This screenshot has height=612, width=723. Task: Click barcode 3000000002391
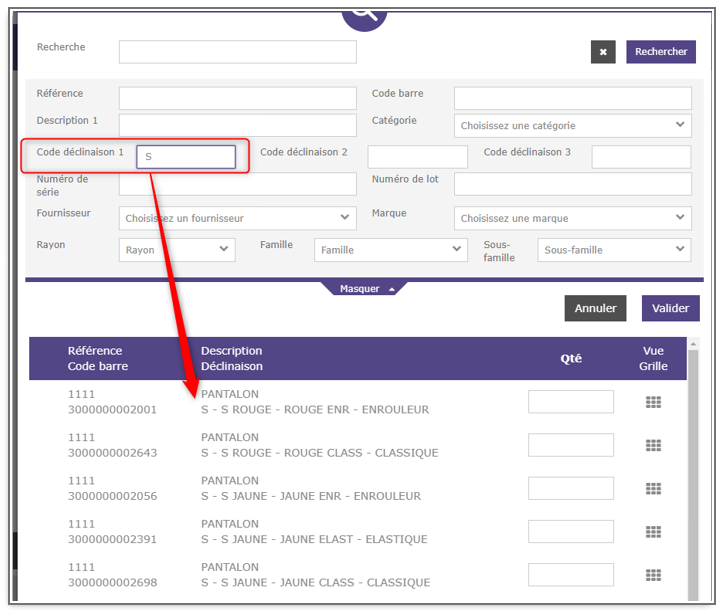click(x=113, y=540)
